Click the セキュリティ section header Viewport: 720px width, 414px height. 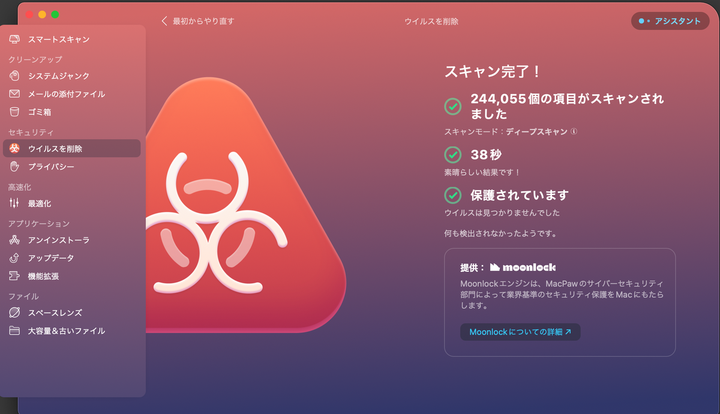31,132
